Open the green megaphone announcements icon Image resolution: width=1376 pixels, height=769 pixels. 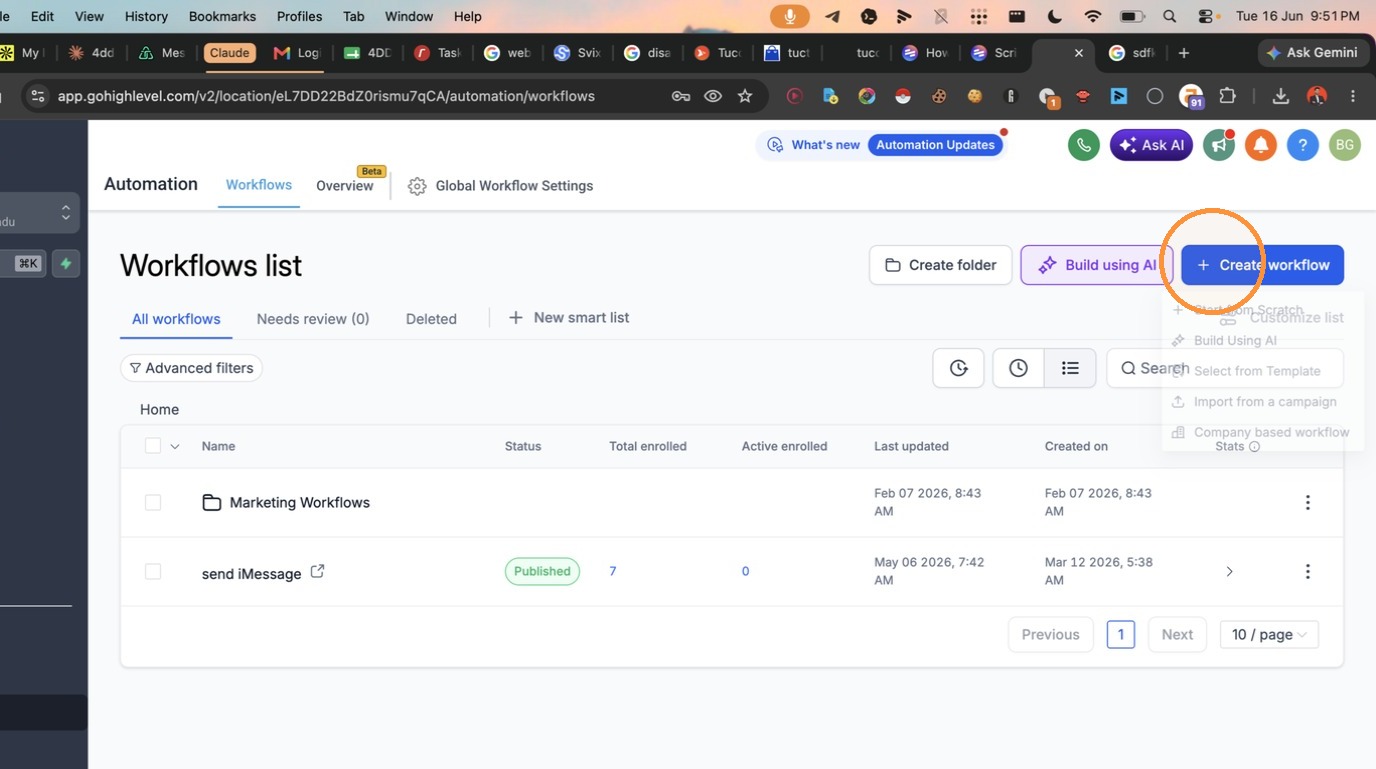(1219, 145)
